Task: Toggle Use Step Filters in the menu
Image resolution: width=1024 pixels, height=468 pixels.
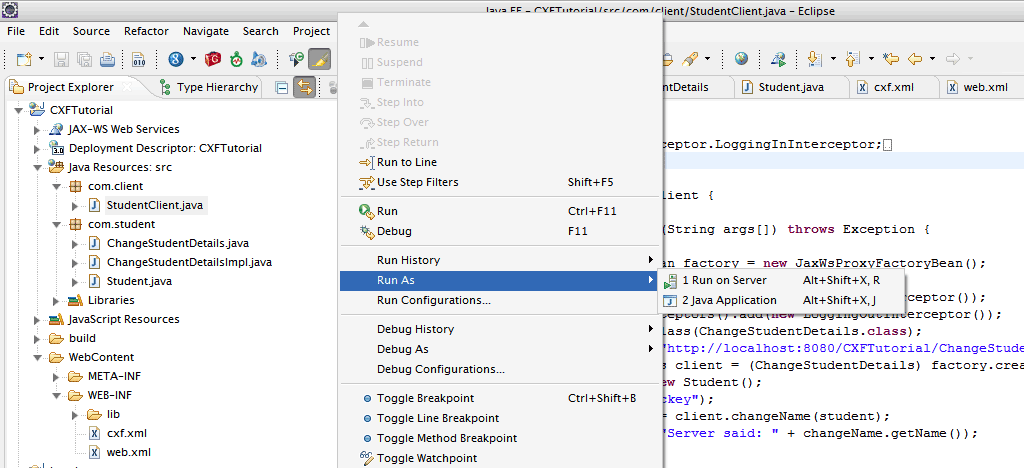Action: [417, 182]
